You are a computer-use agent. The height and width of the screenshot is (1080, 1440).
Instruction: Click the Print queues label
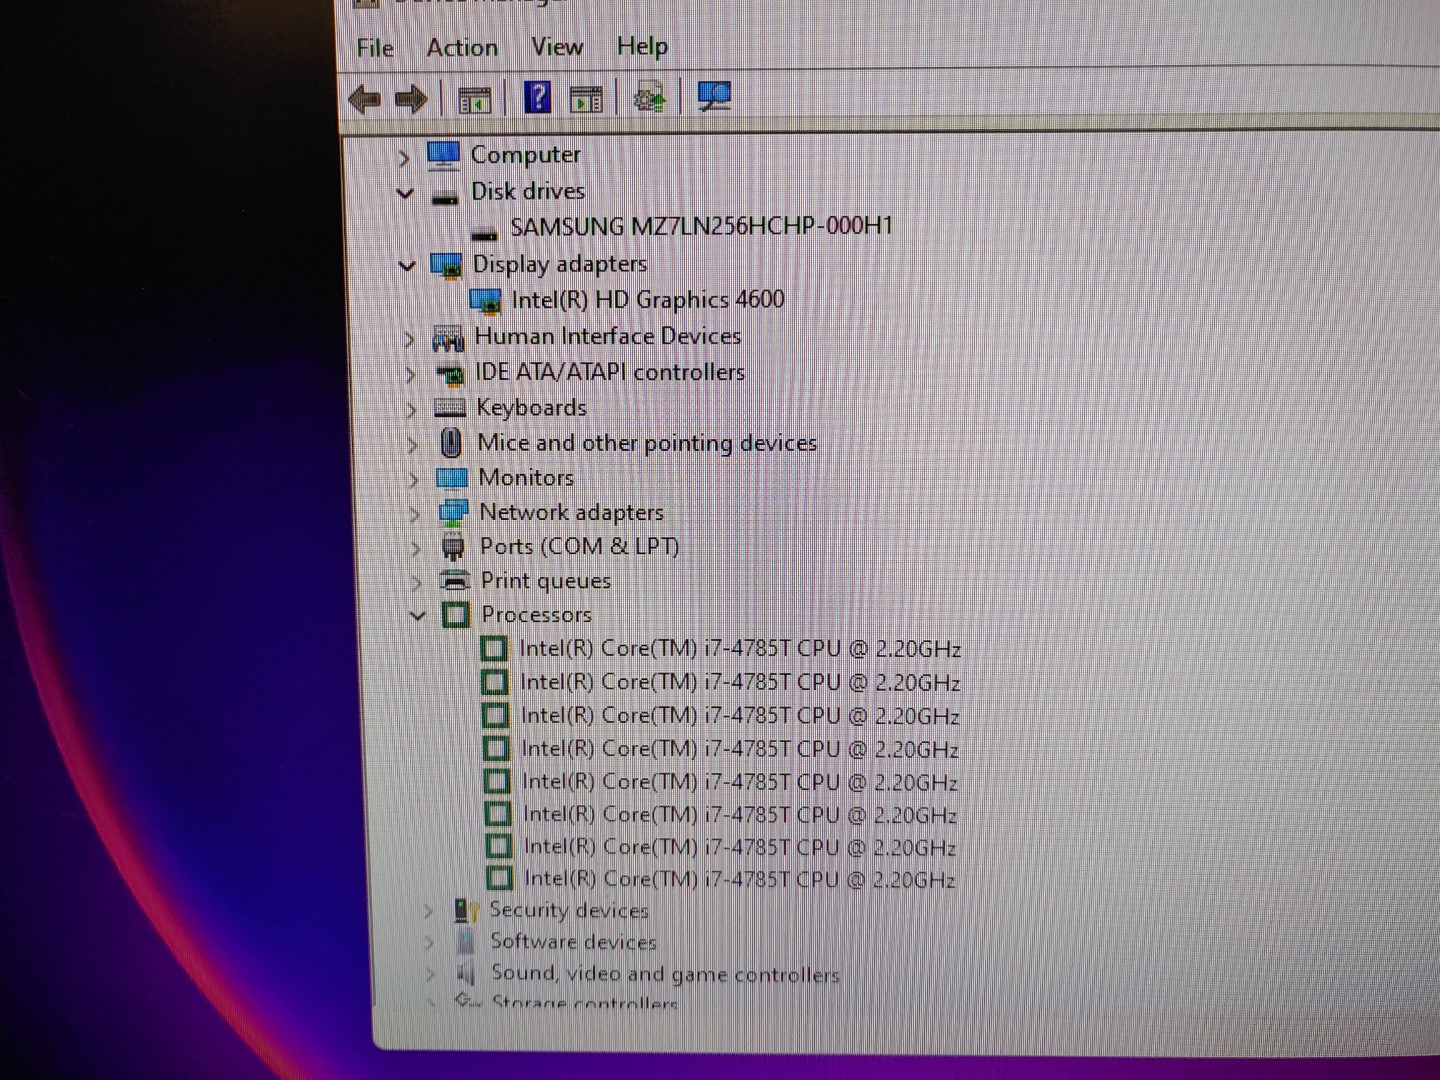click(545, 581)
